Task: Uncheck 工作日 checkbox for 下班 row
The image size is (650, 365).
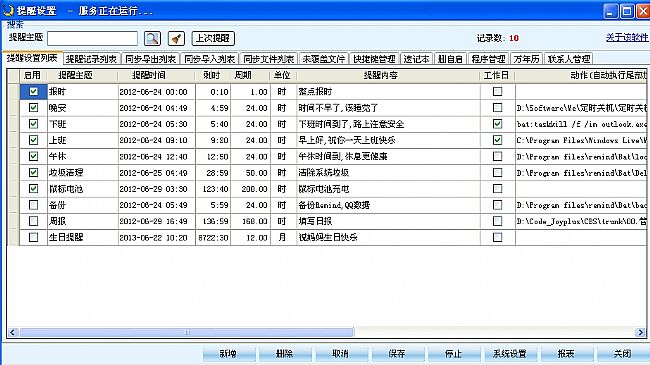Action: click(497, 124)
